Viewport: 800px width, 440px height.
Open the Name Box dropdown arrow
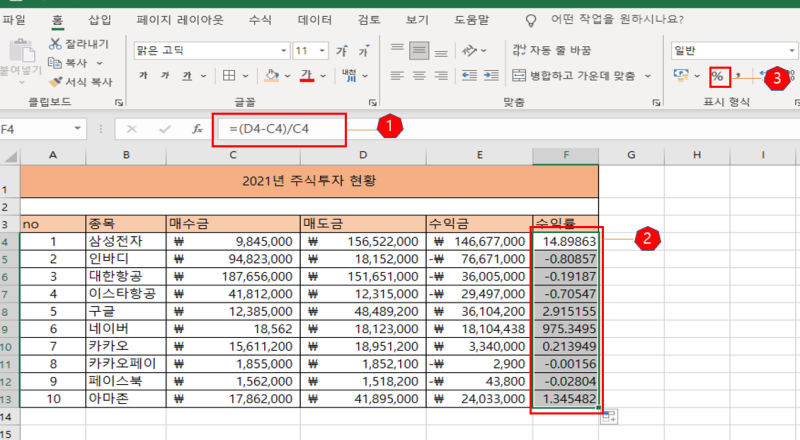tap(78, 129)
